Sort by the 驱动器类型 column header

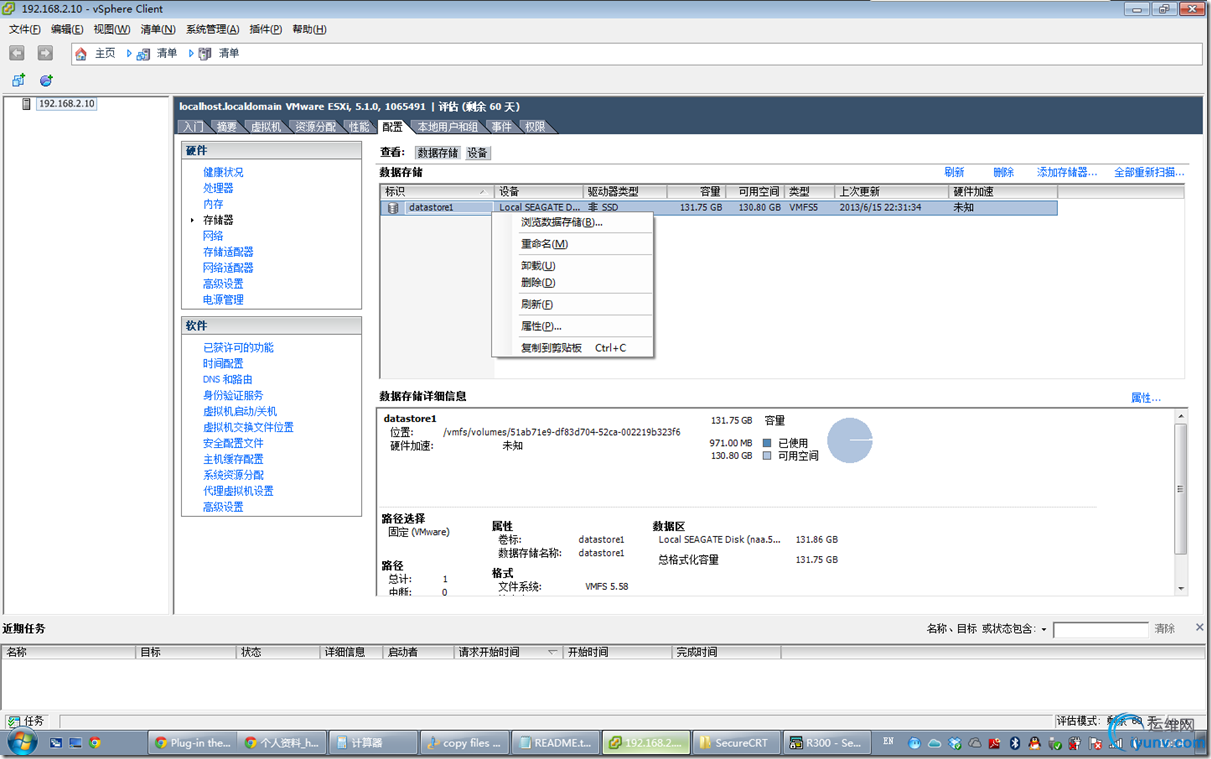tap(625, 191)
